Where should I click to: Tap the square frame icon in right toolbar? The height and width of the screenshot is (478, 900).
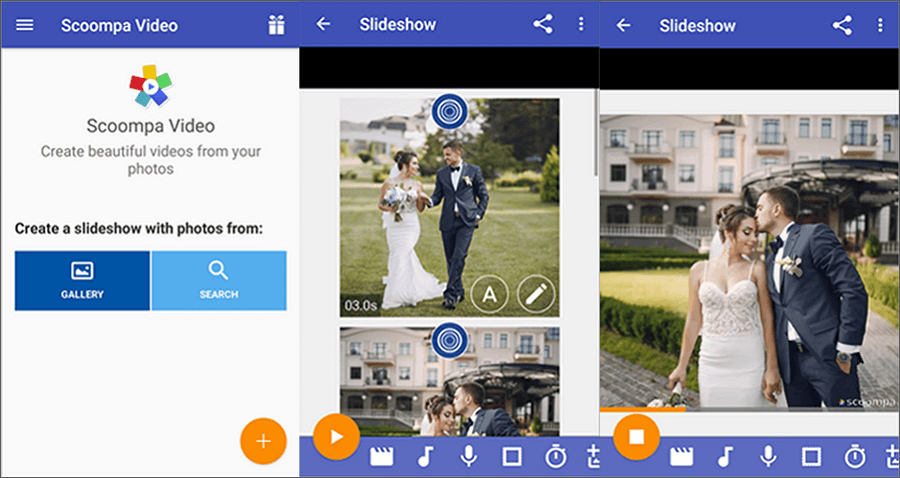[x=812, y=457]
